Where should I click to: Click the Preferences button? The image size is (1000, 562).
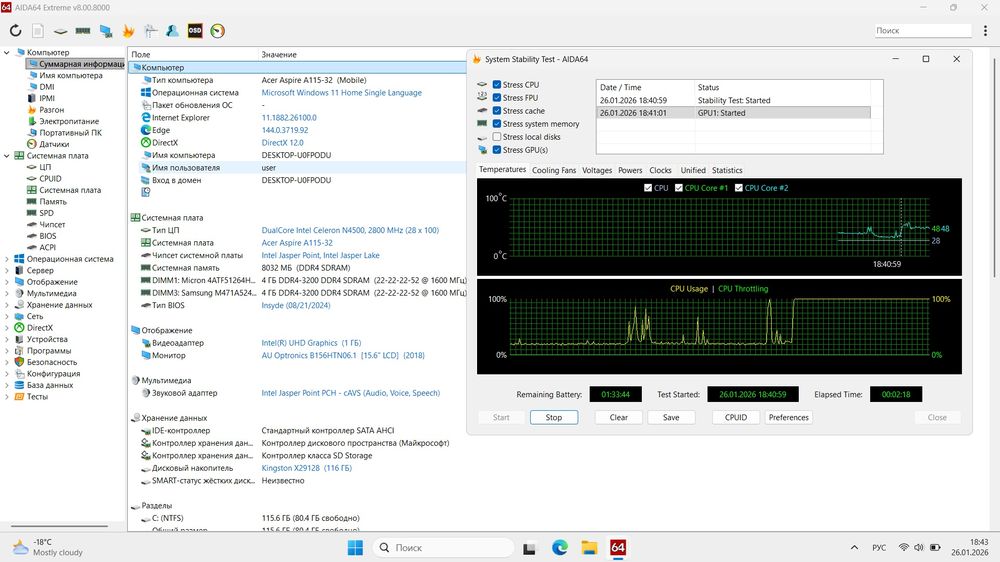(x=788, y=417)
